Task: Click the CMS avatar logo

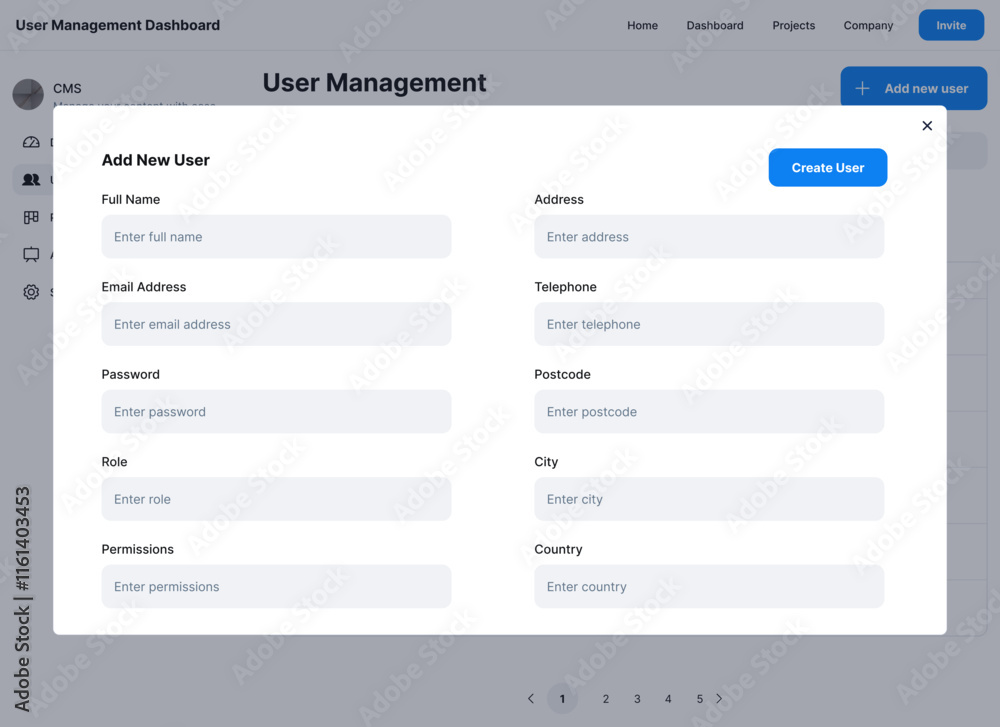Action: [x=28, y=94]
